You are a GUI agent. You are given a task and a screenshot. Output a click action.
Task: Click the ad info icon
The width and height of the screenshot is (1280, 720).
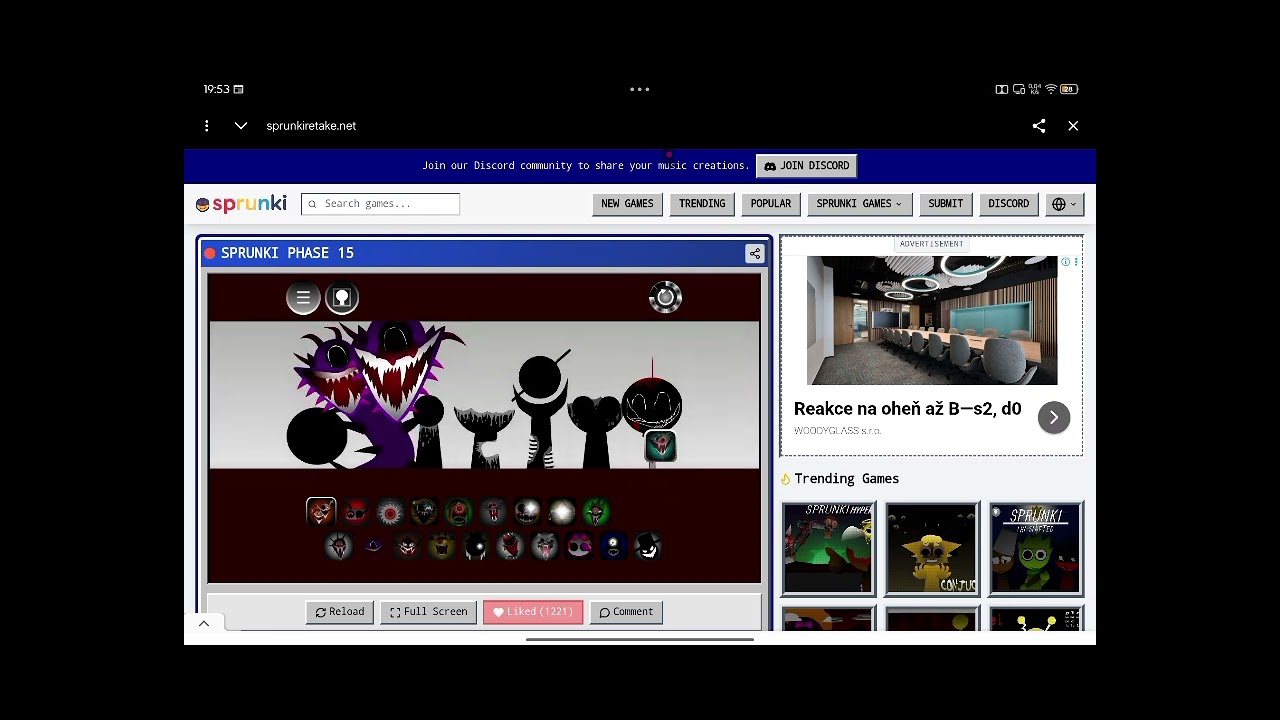click(x=1065, y=262)
